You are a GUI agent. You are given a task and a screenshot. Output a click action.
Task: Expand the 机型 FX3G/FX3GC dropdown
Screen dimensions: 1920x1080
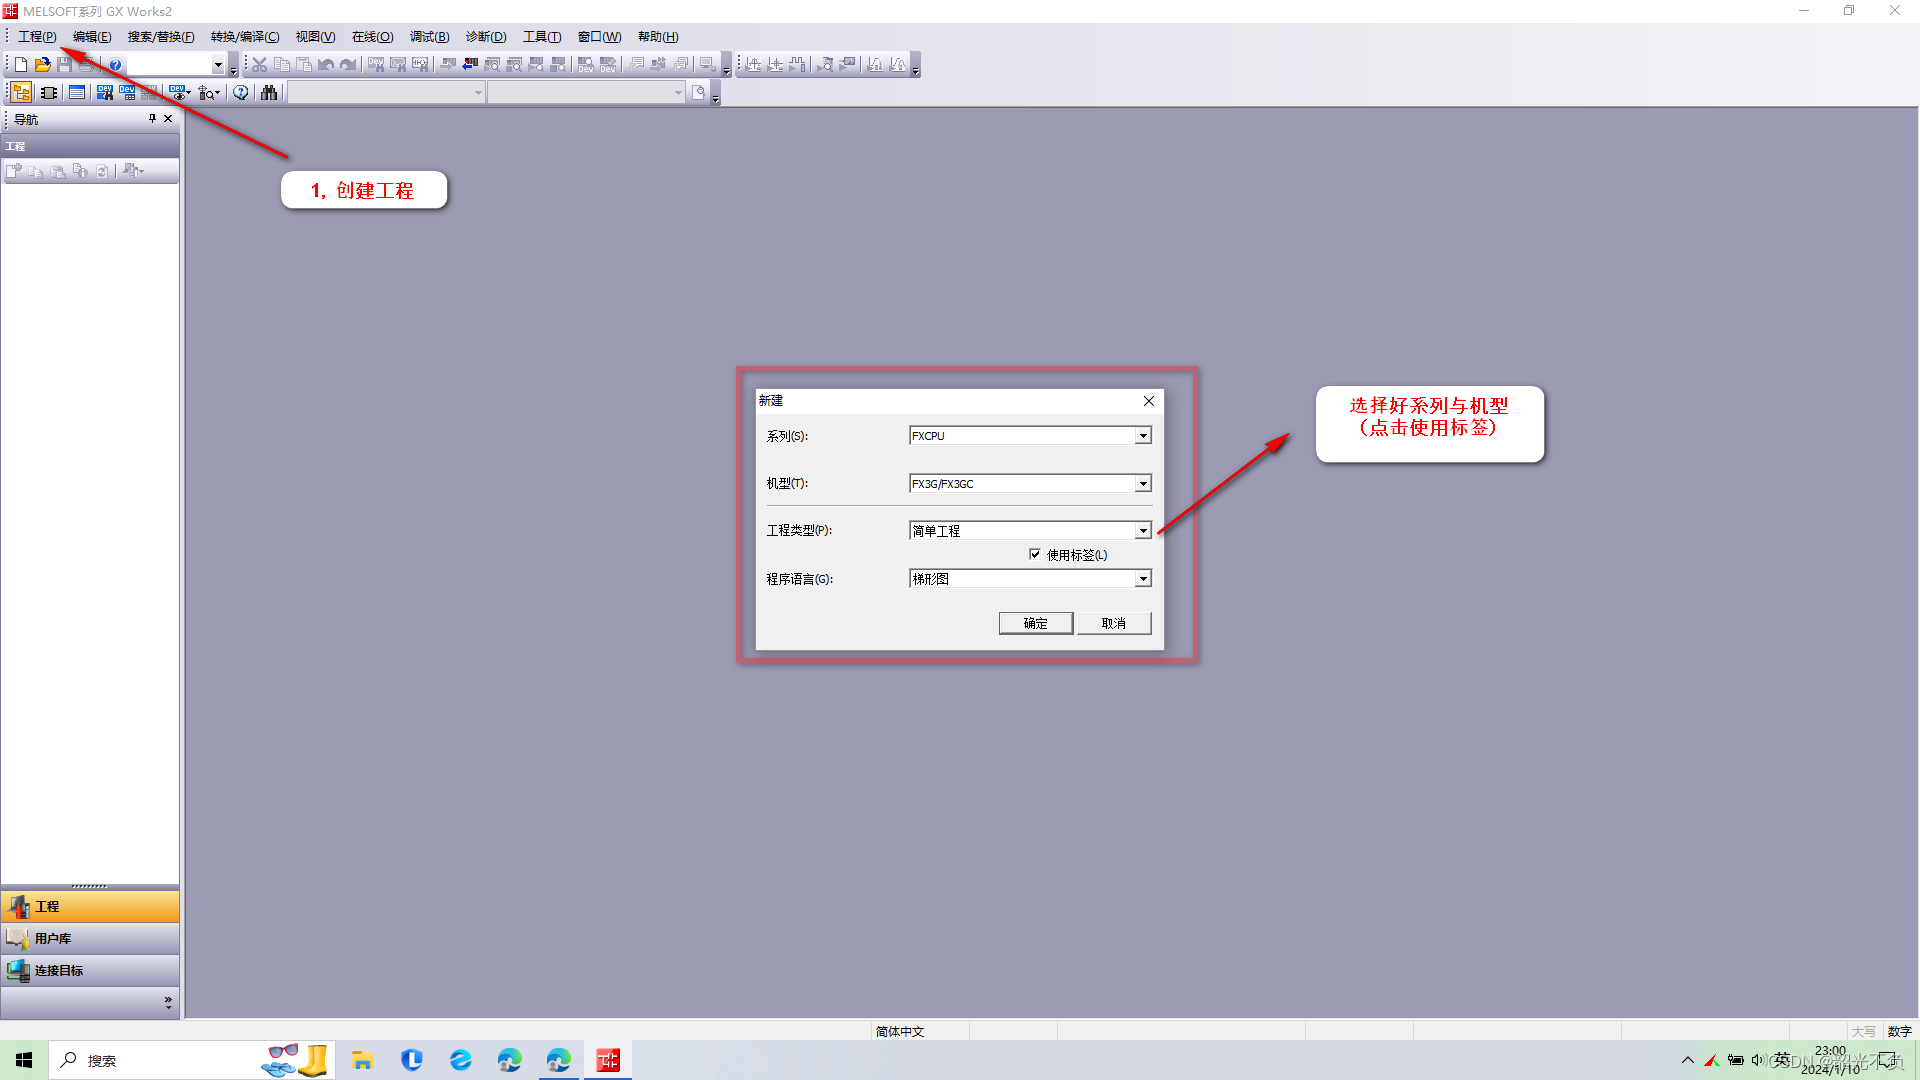tap(1142, 484)
